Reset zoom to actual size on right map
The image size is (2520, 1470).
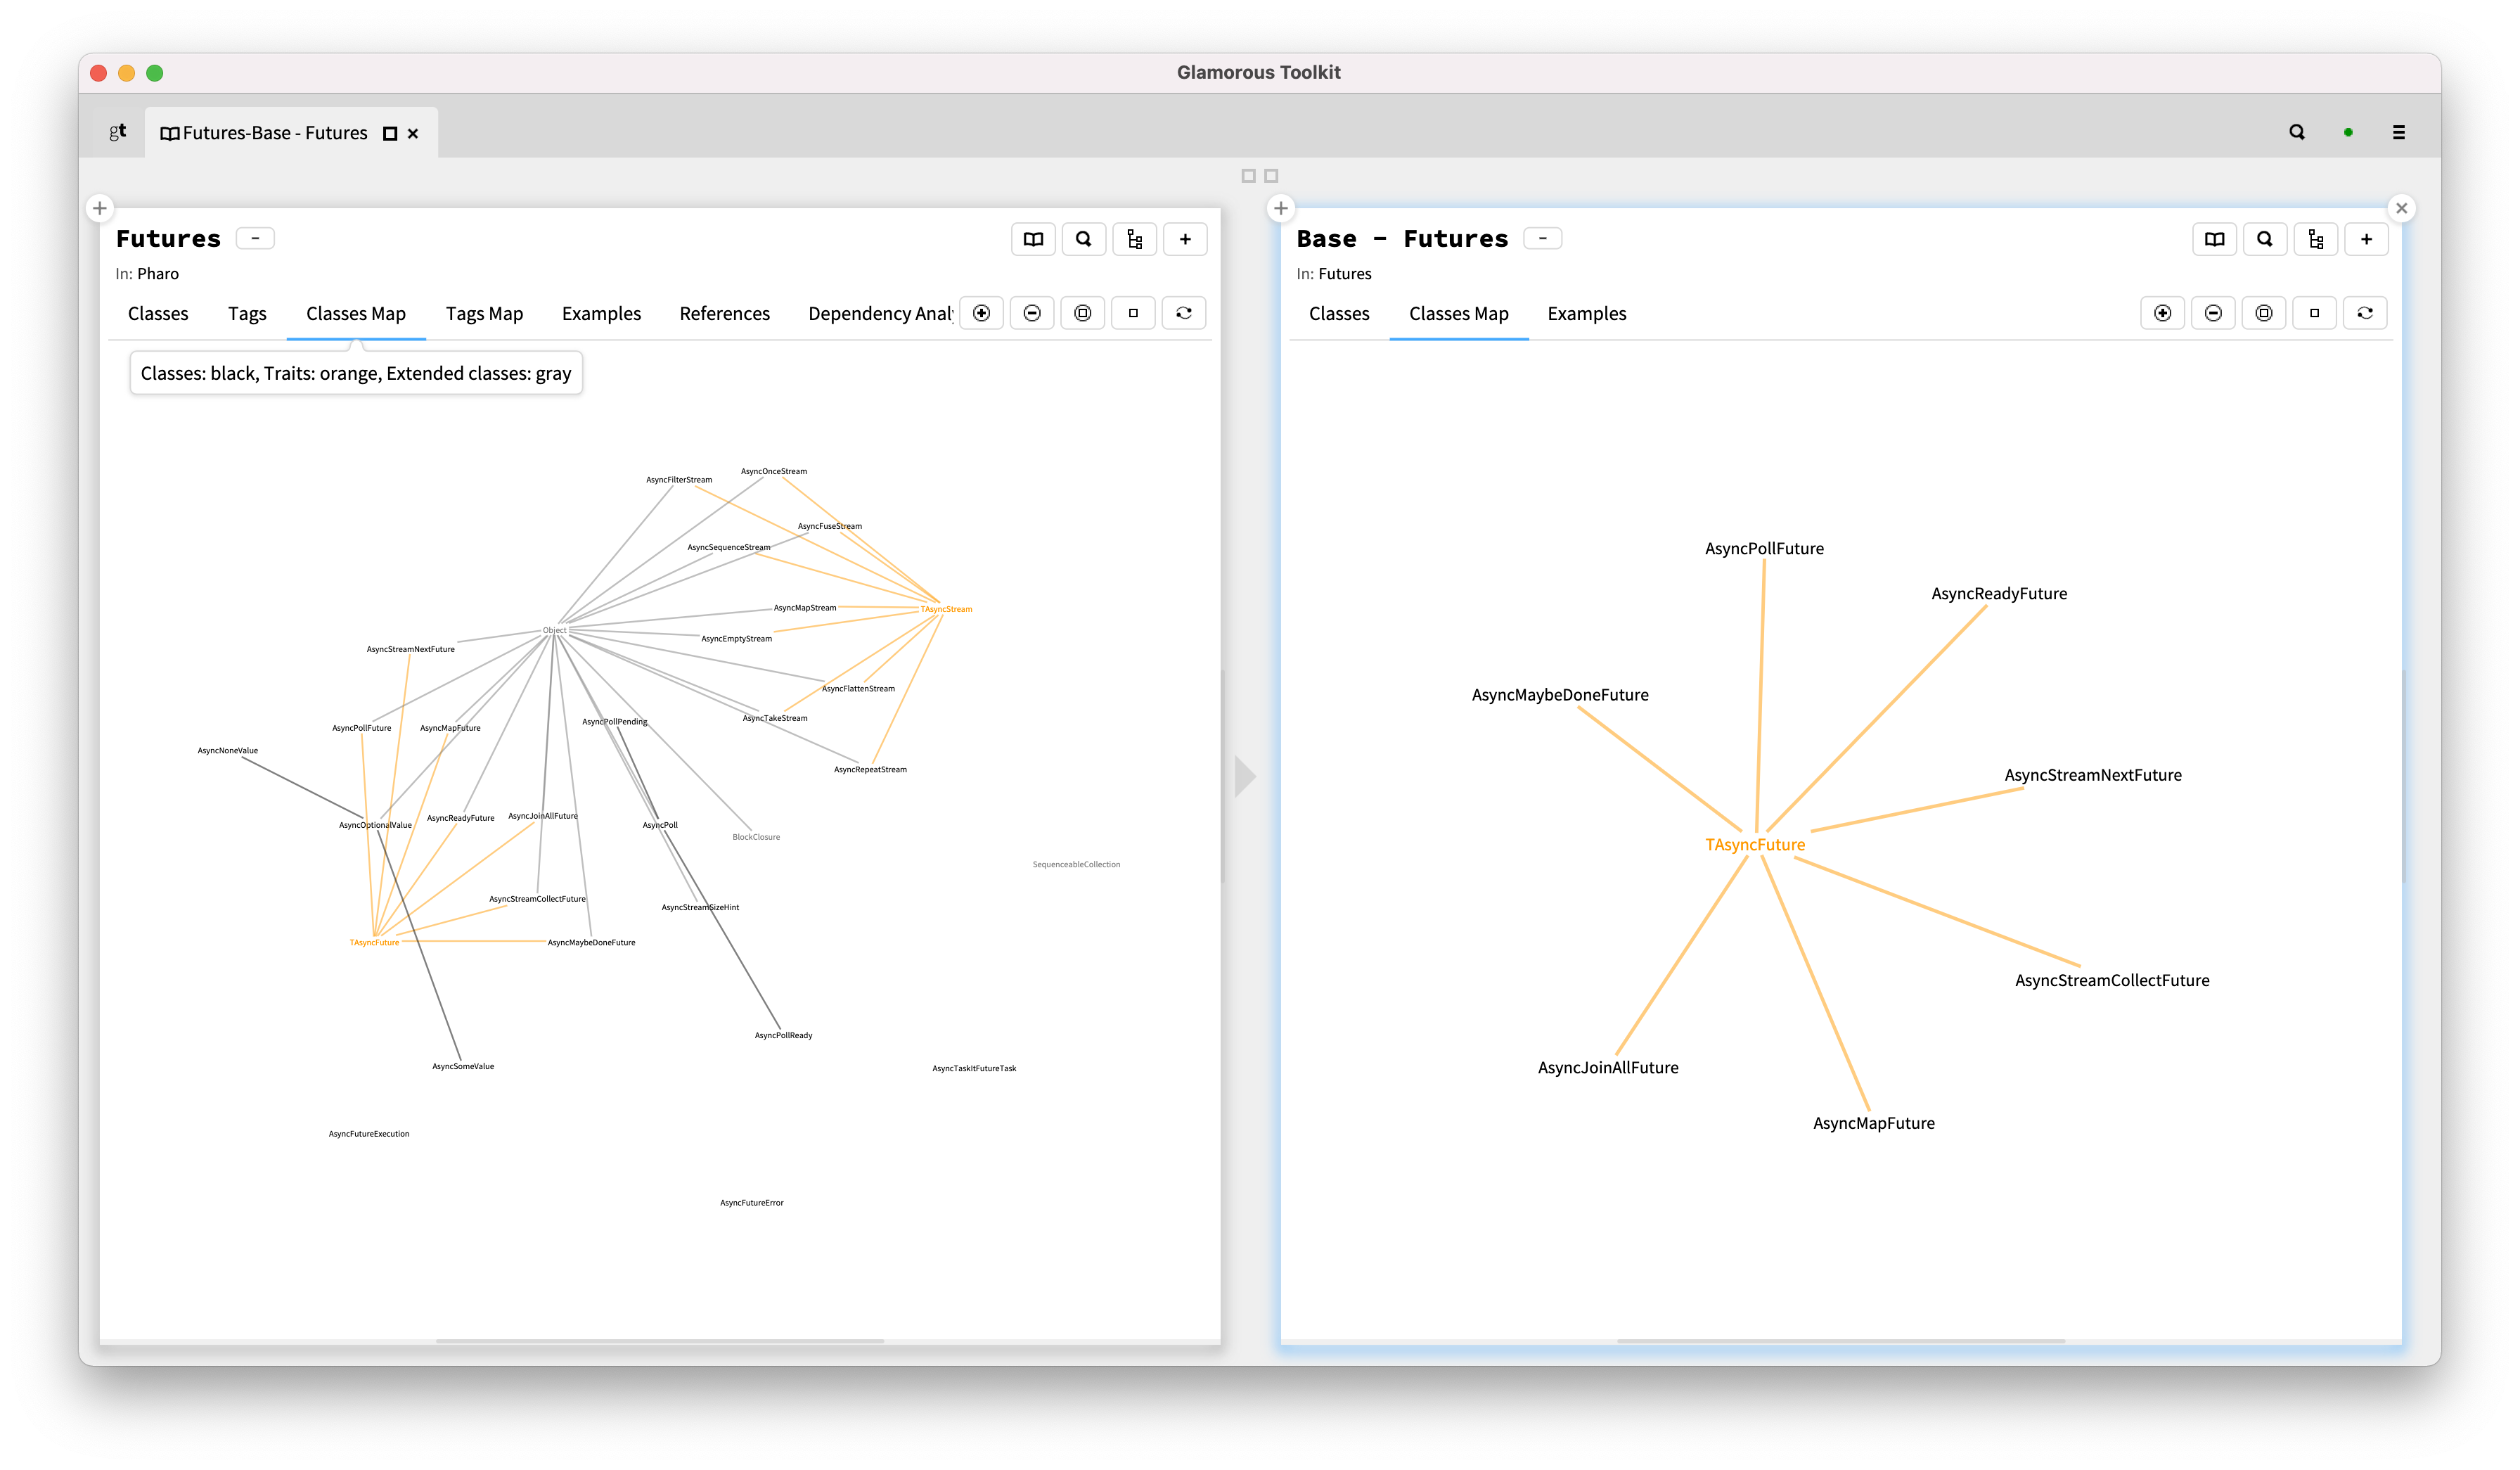coord(2314,312)
